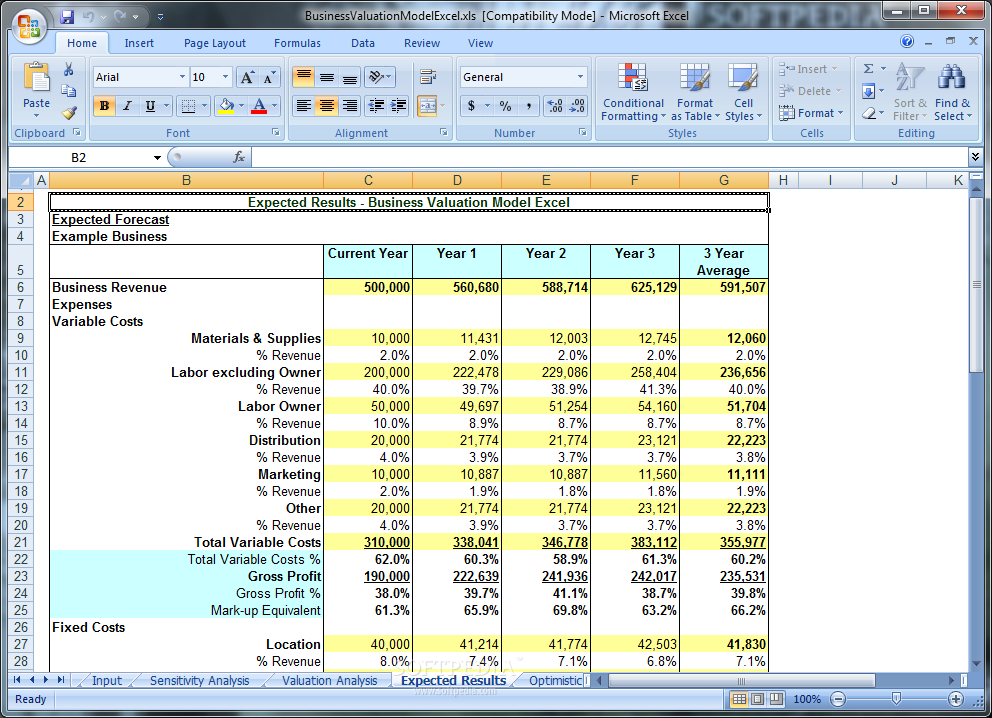Open Cell Styles gallery
992x718 pixels.
[743, 92]
